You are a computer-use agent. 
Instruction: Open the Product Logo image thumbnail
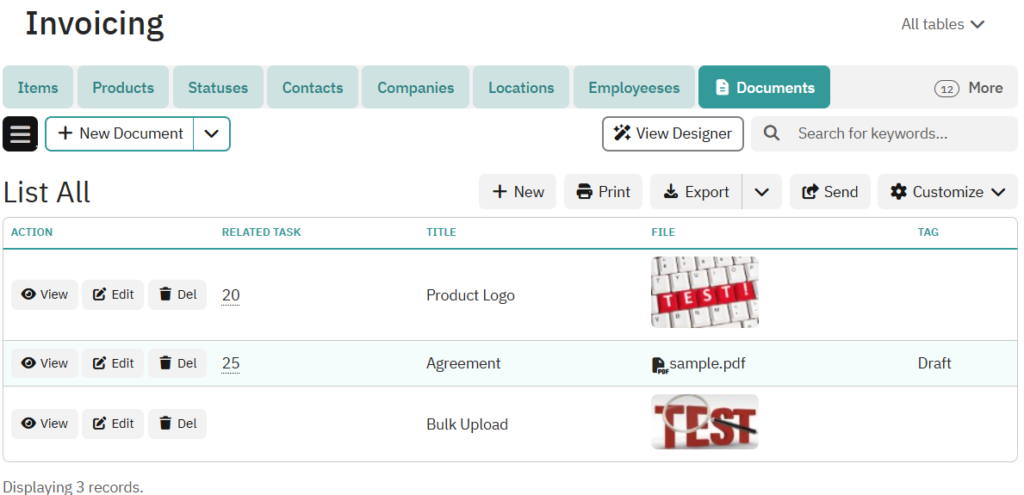click(x=704, y=292)
